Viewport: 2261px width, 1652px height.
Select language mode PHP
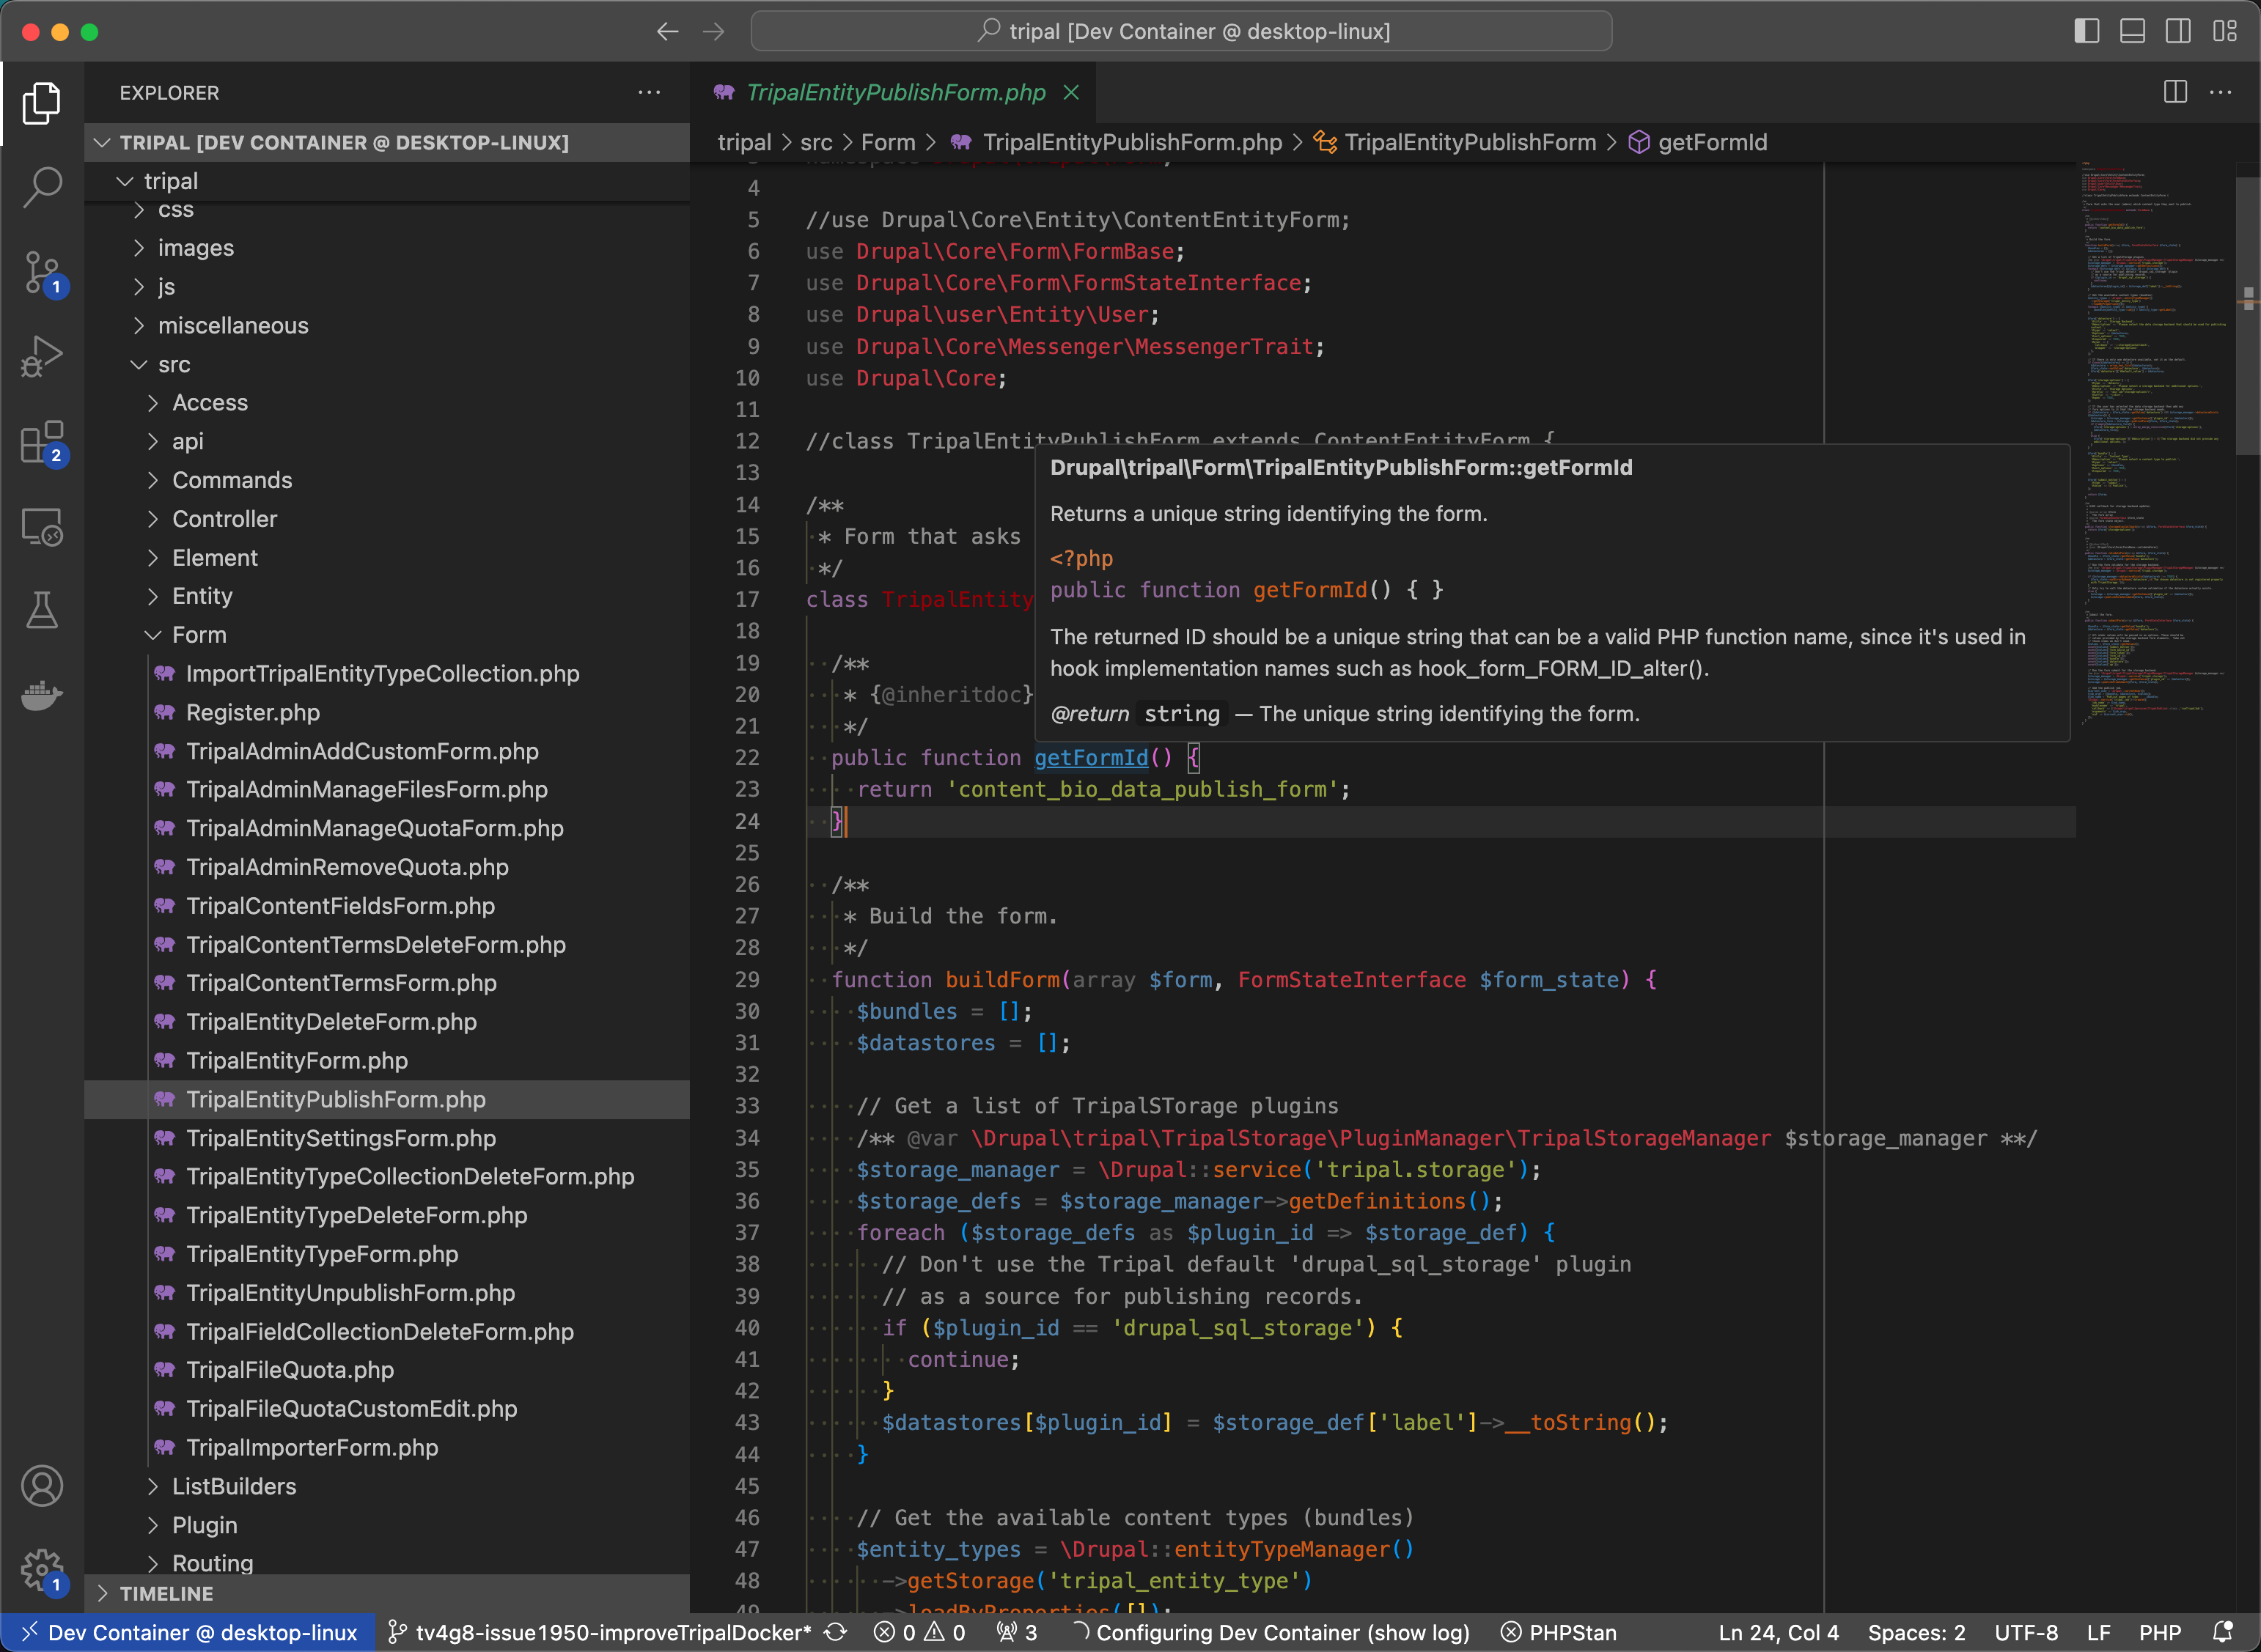pyautogui.click(x=2160, y=1632)
